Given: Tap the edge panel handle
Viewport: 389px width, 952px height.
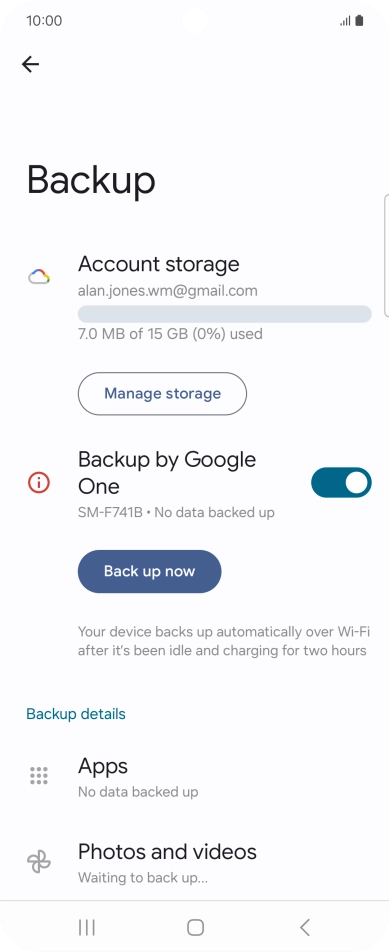Looking at the screenshot, I should (387, 256).
